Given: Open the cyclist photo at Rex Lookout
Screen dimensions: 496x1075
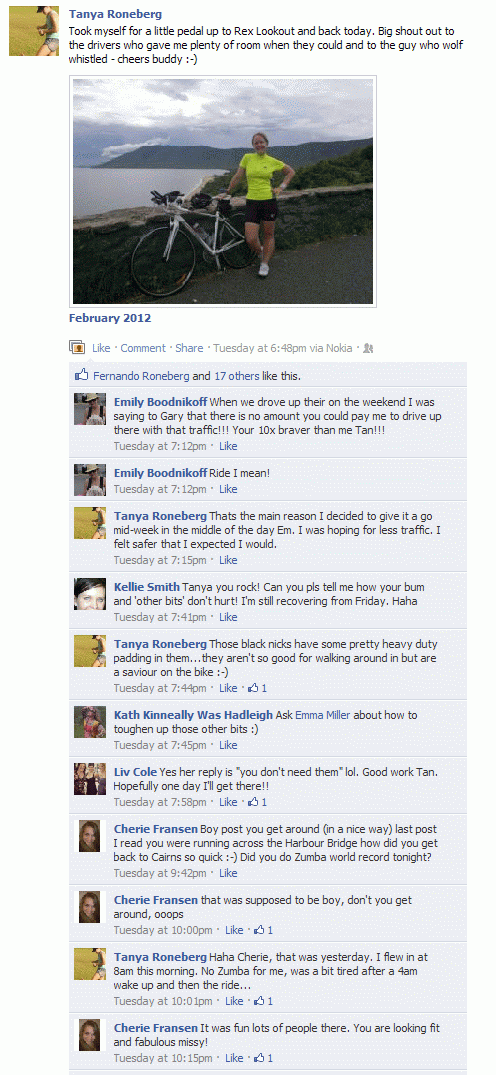Looking at the screenshot, I should coord(223,191).
